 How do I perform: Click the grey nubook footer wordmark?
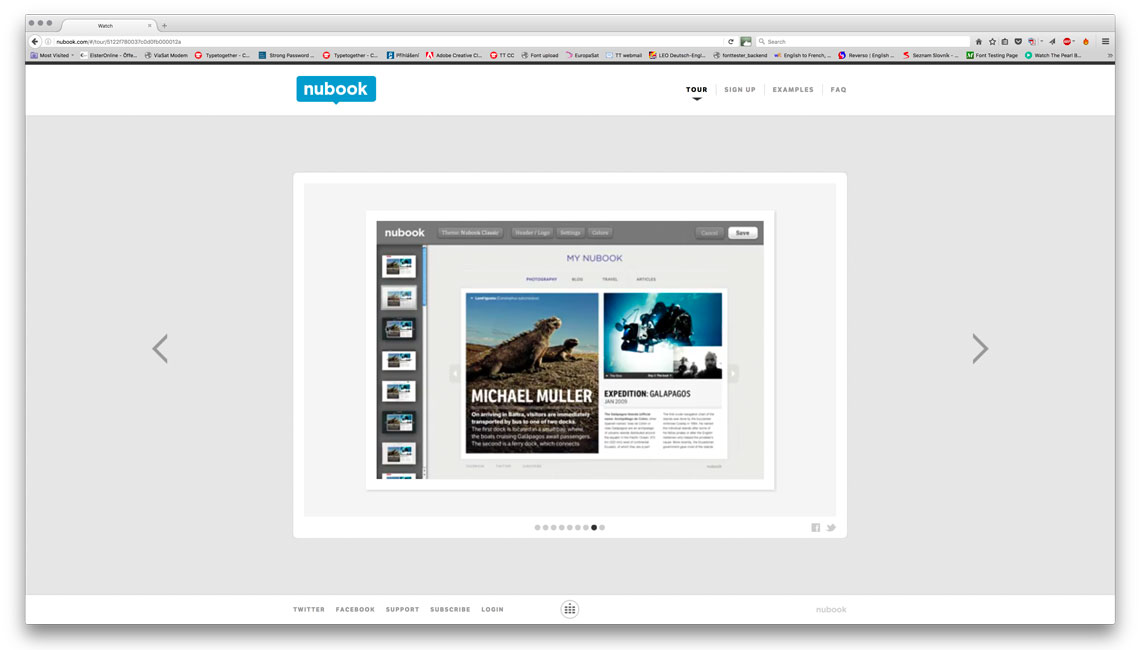[831, 609]
